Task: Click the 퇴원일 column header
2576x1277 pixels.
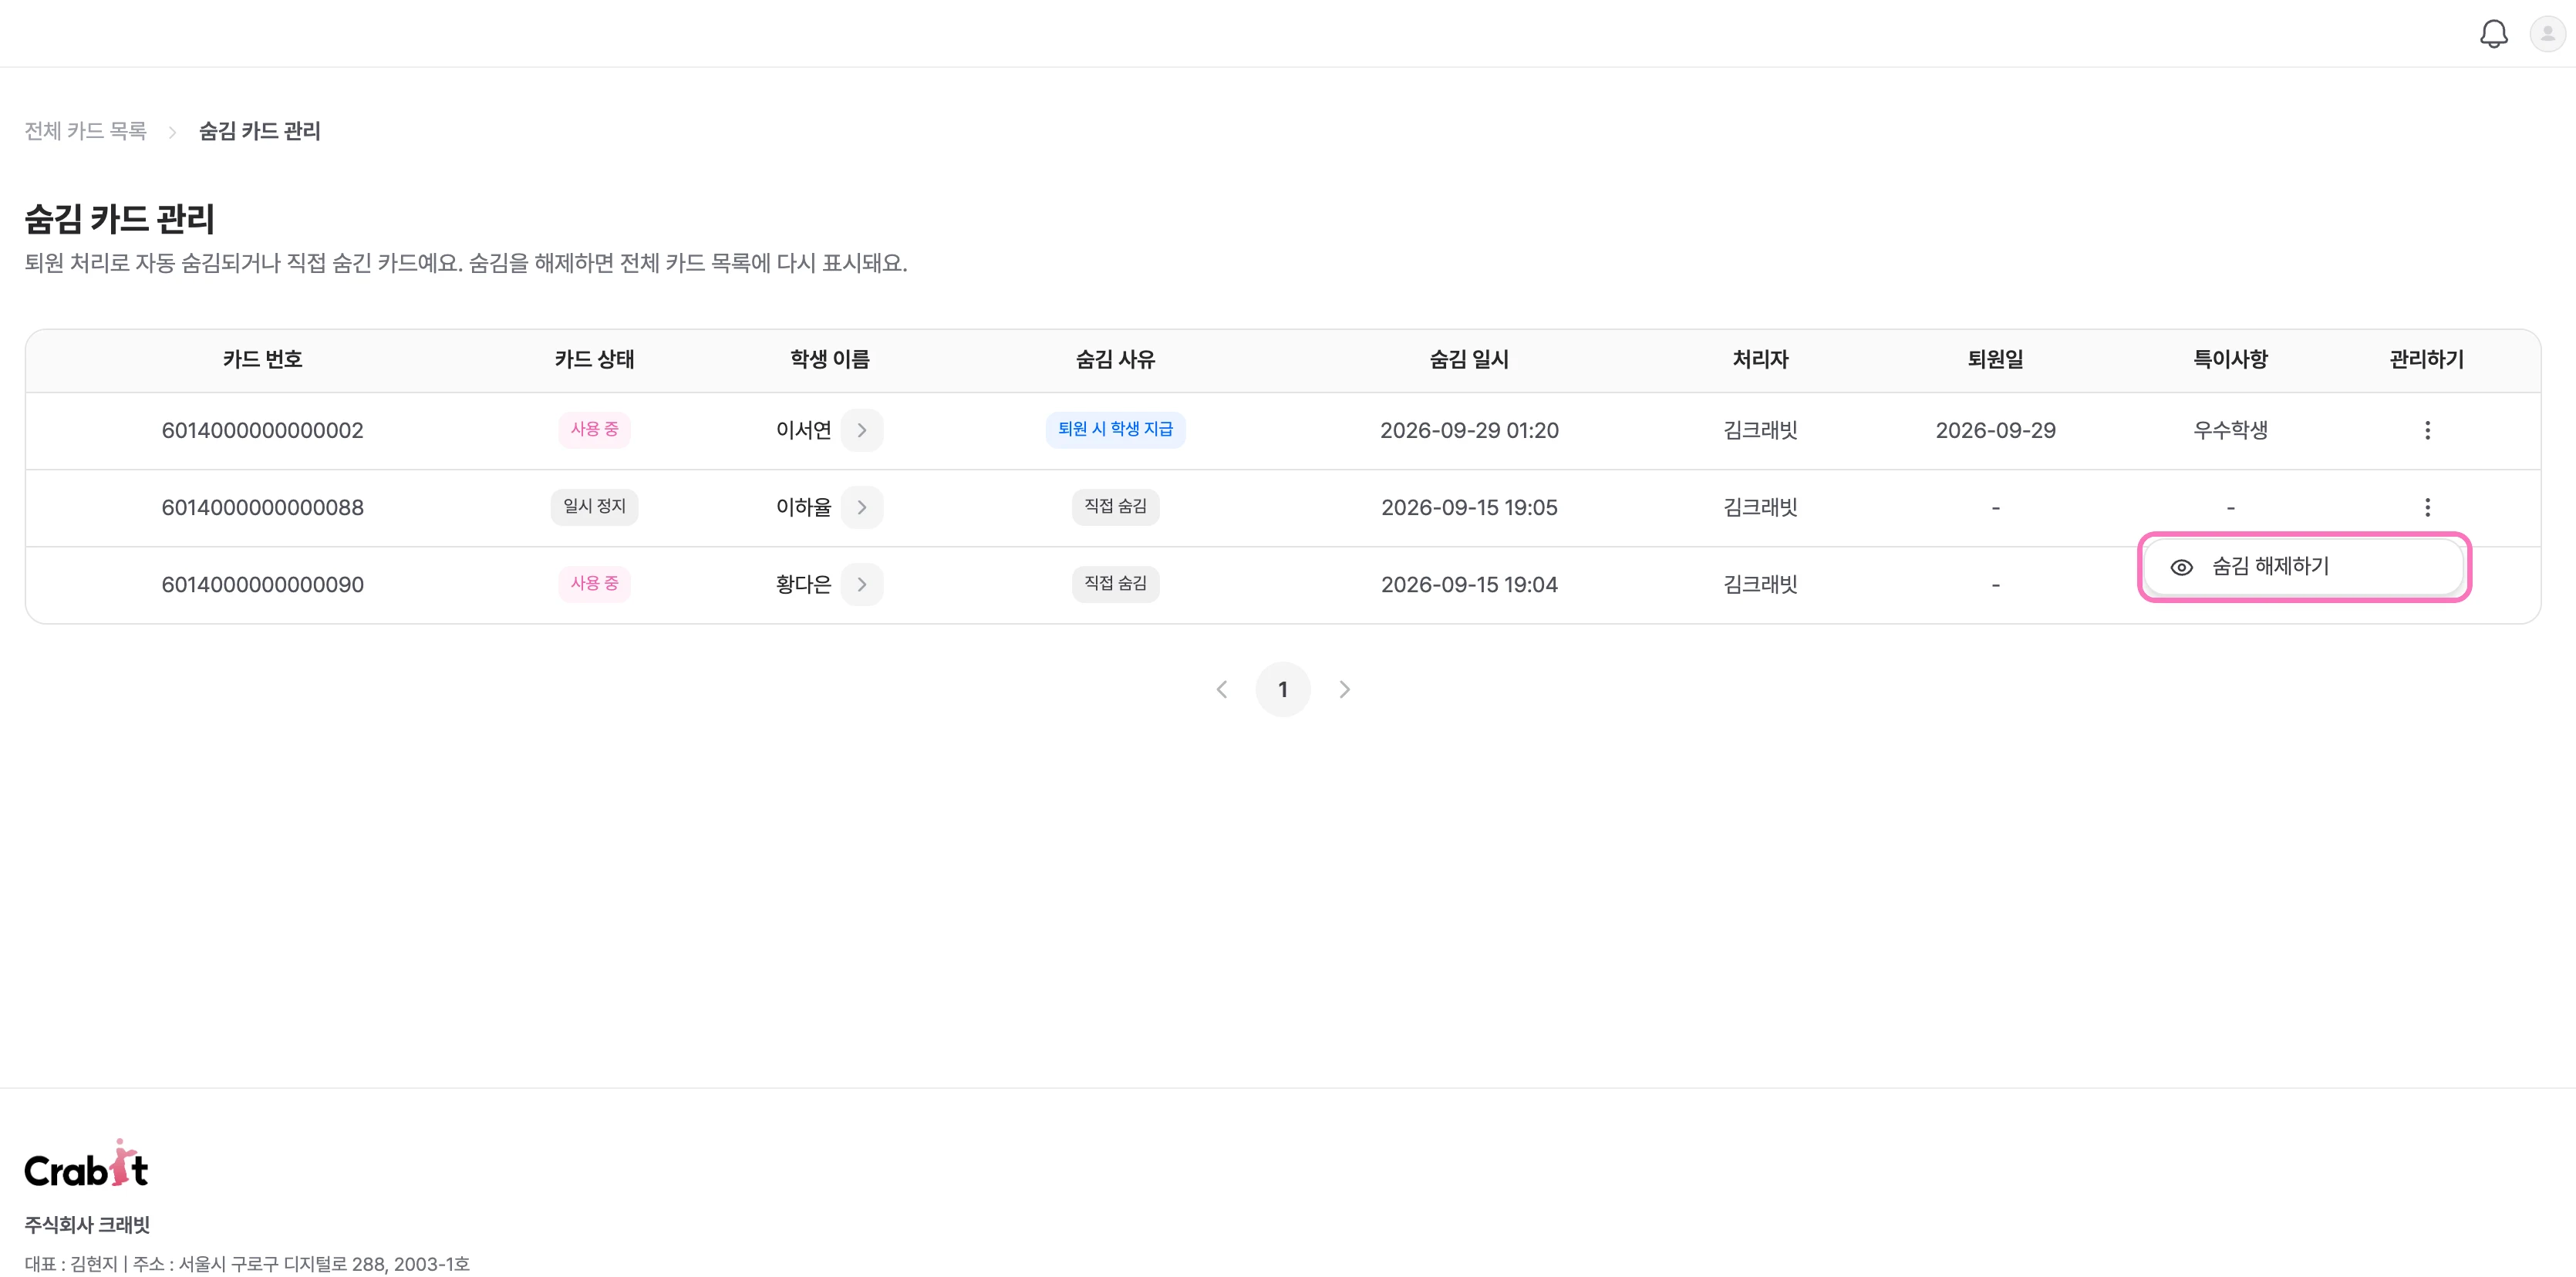Action: [1995, 359]
